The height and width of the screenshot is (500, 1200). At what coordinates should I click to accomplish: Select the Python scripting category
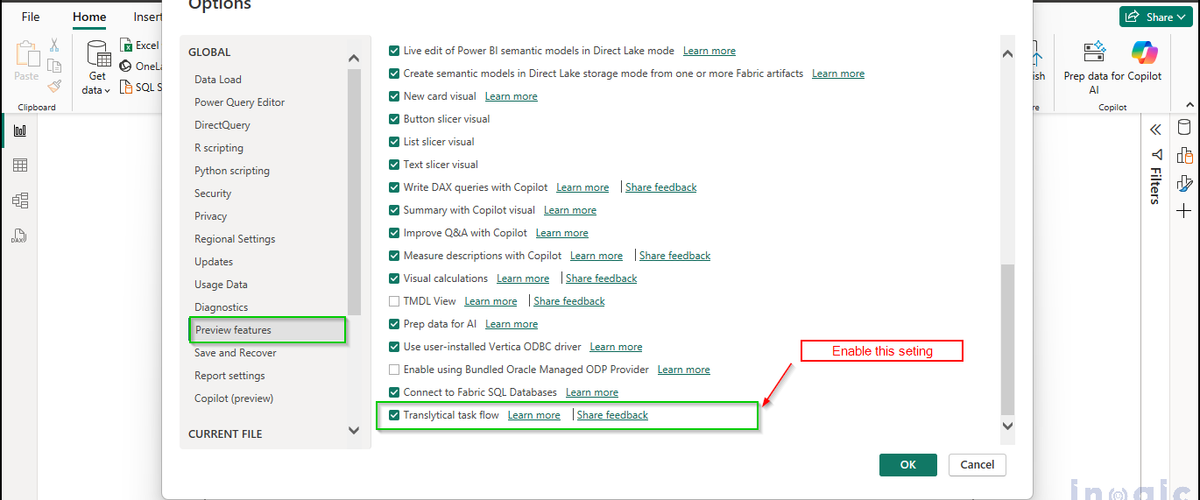pyautogui.click(x=232, y=171)
